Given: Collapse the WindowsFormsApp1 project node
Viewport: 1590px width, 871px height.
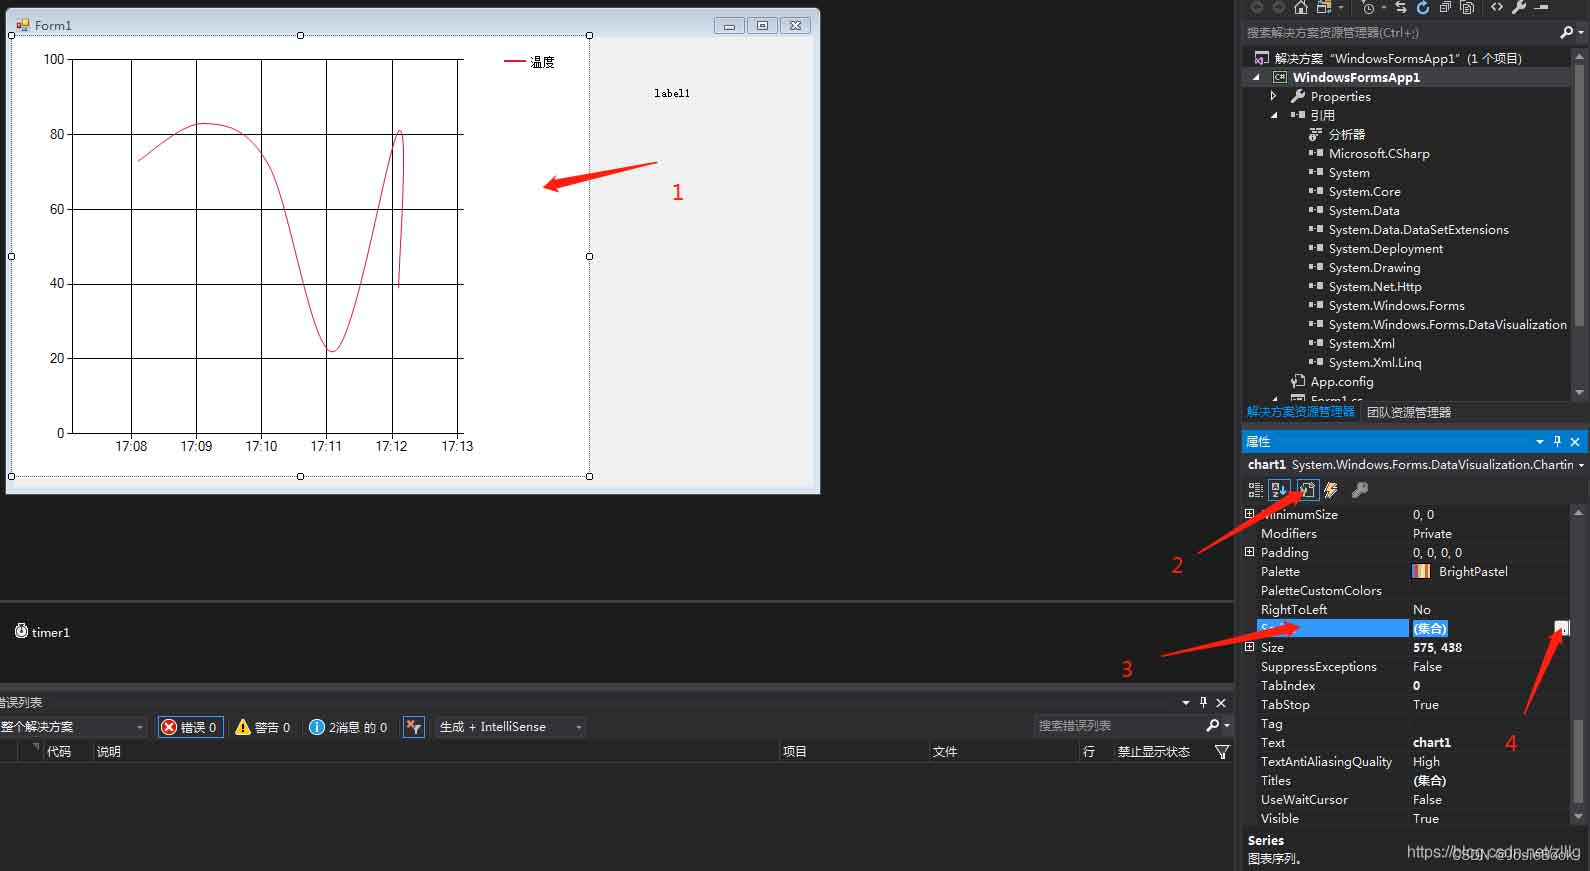Looking at the screenshot, I should coord(1256,77).
